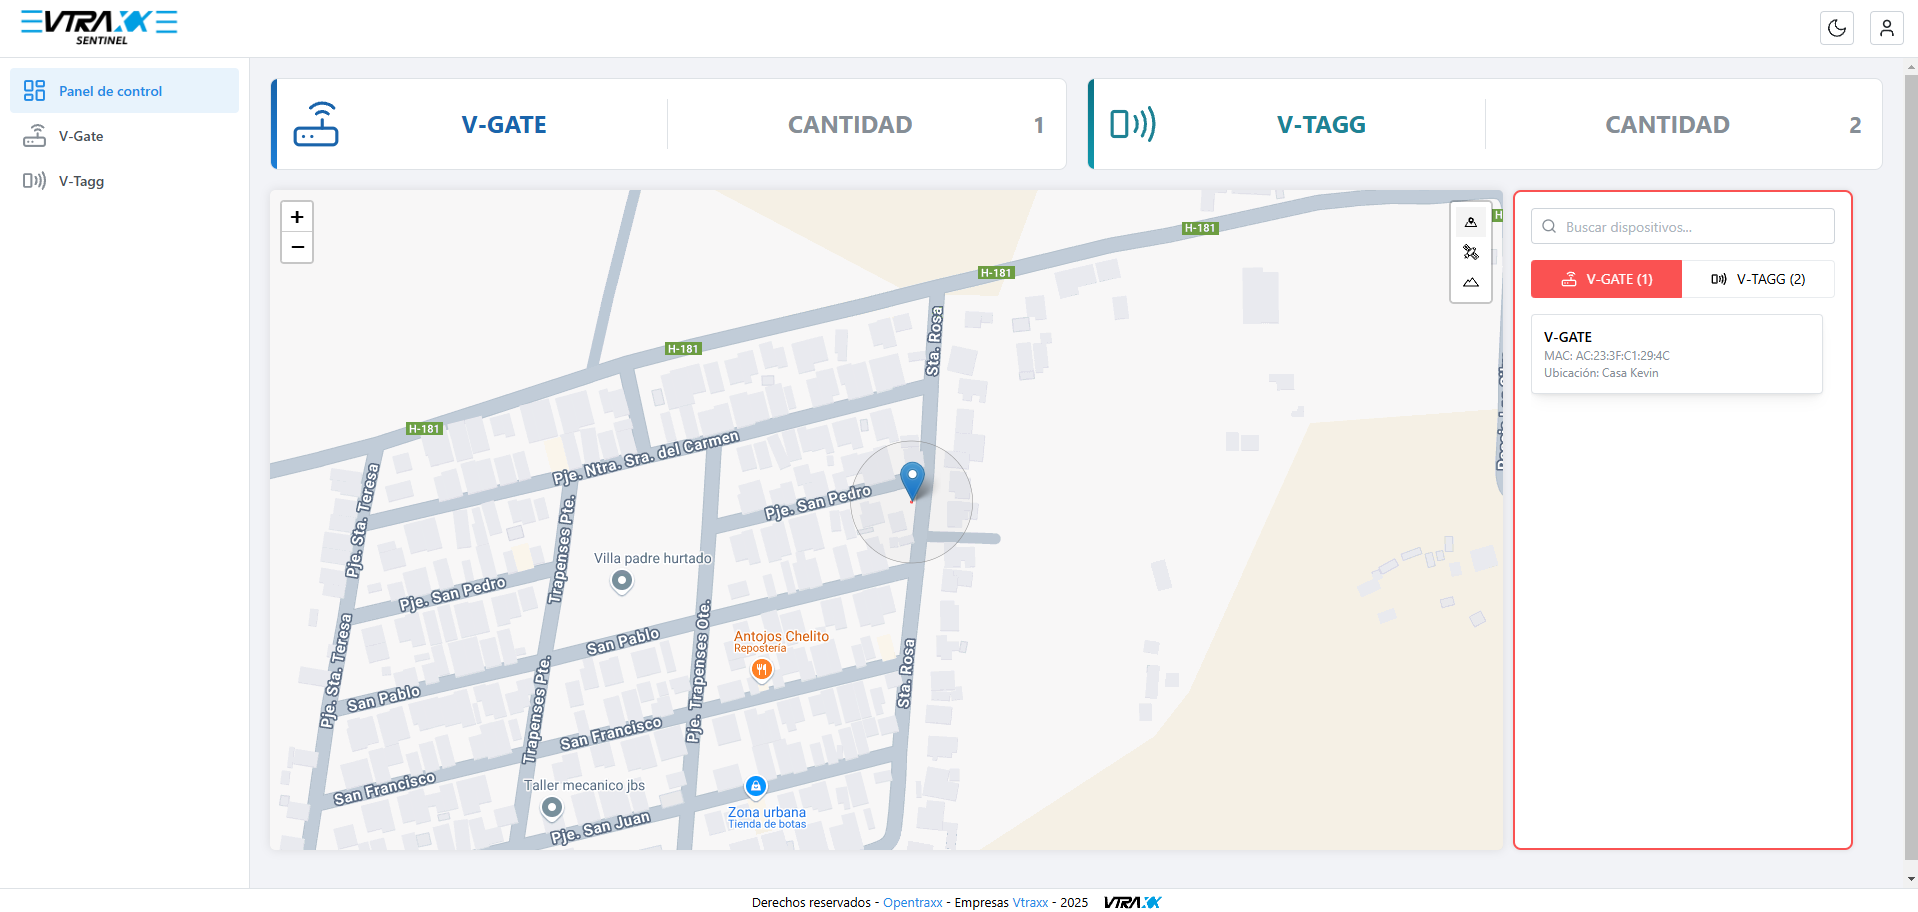This screenshot has height=912, width=1918.
Task: Click the blue device marker on the map
Action: coord(912,481)
